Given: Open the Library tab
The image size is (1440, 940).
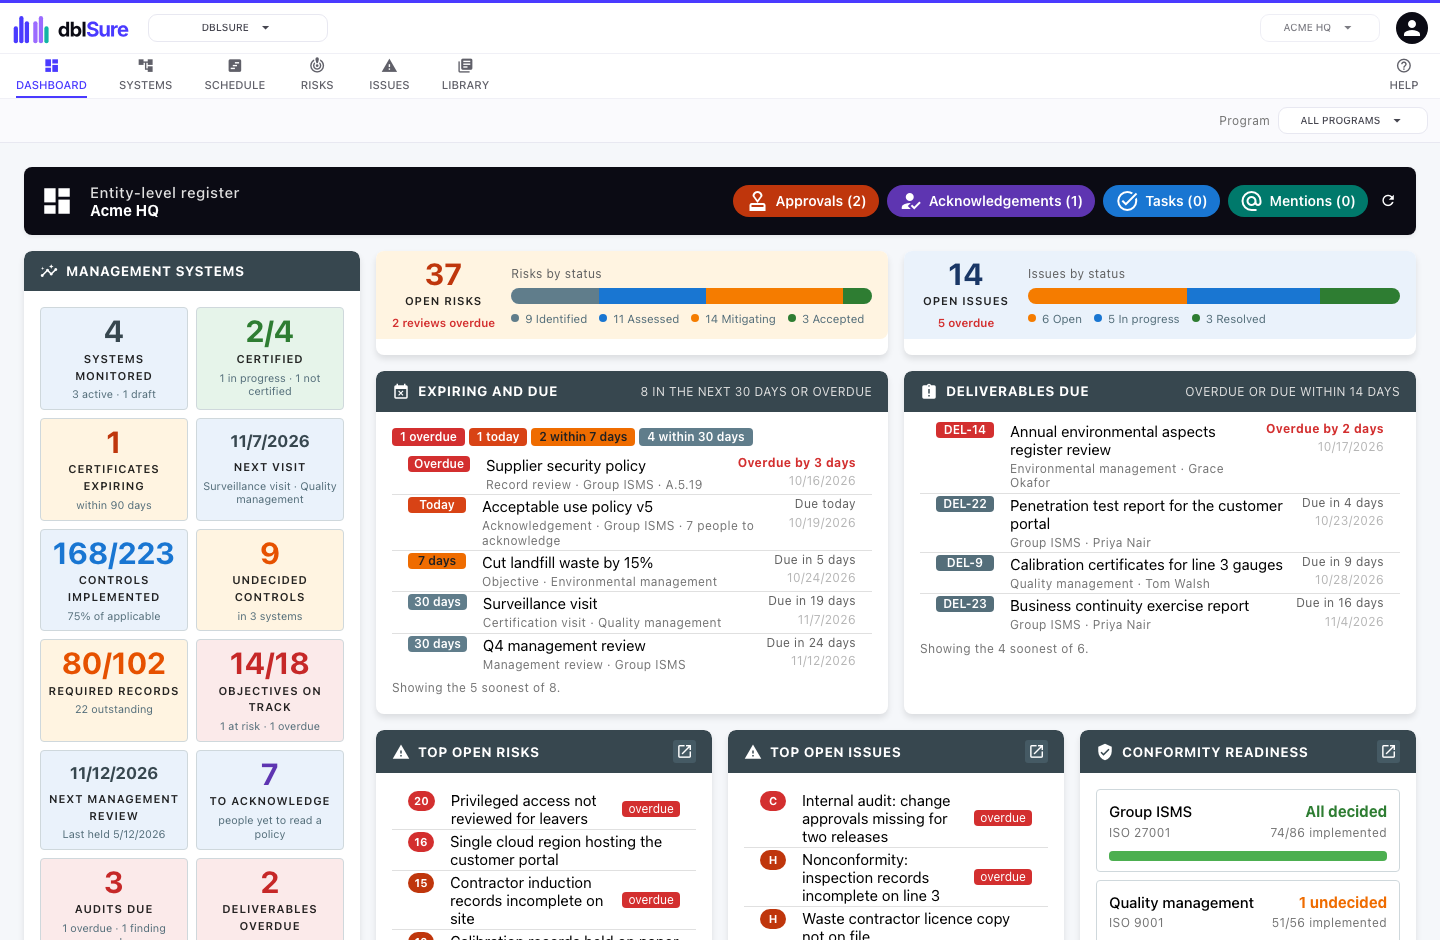Looking at the screenshot, I should 465,75.
